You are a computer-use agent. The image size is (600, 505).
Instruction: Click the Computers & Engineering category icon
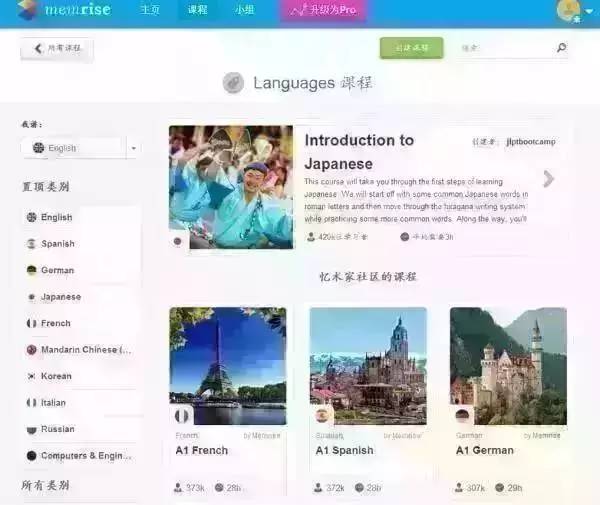tap(32, 456)
